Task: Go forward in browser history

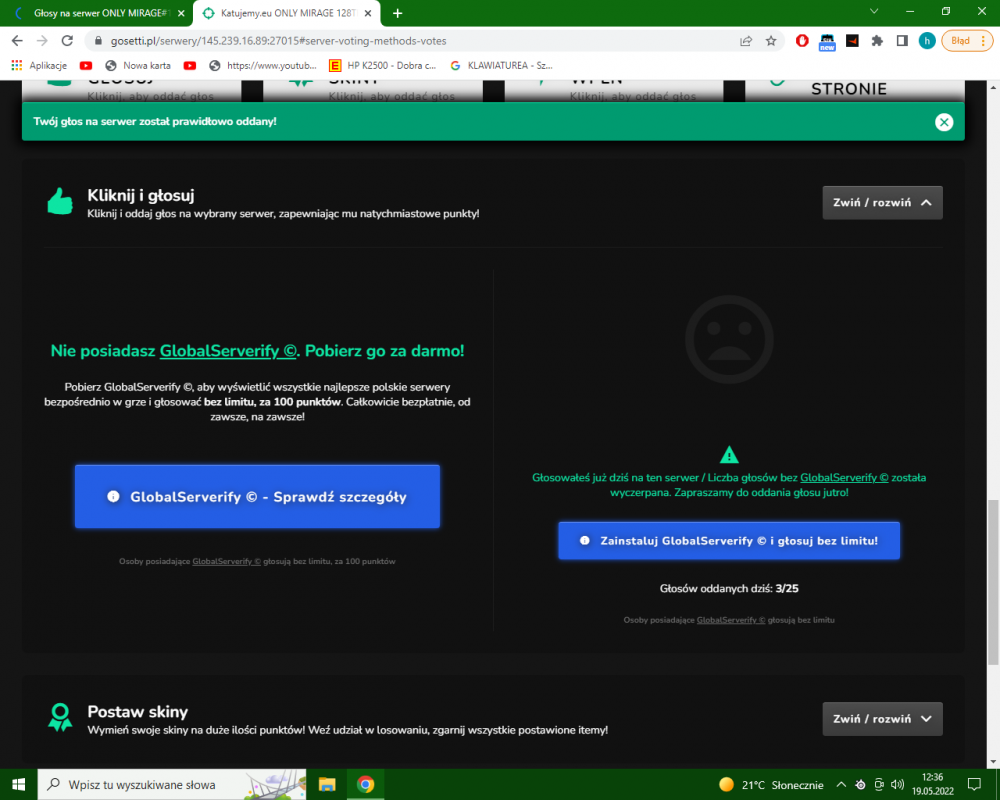Action: 42,41
